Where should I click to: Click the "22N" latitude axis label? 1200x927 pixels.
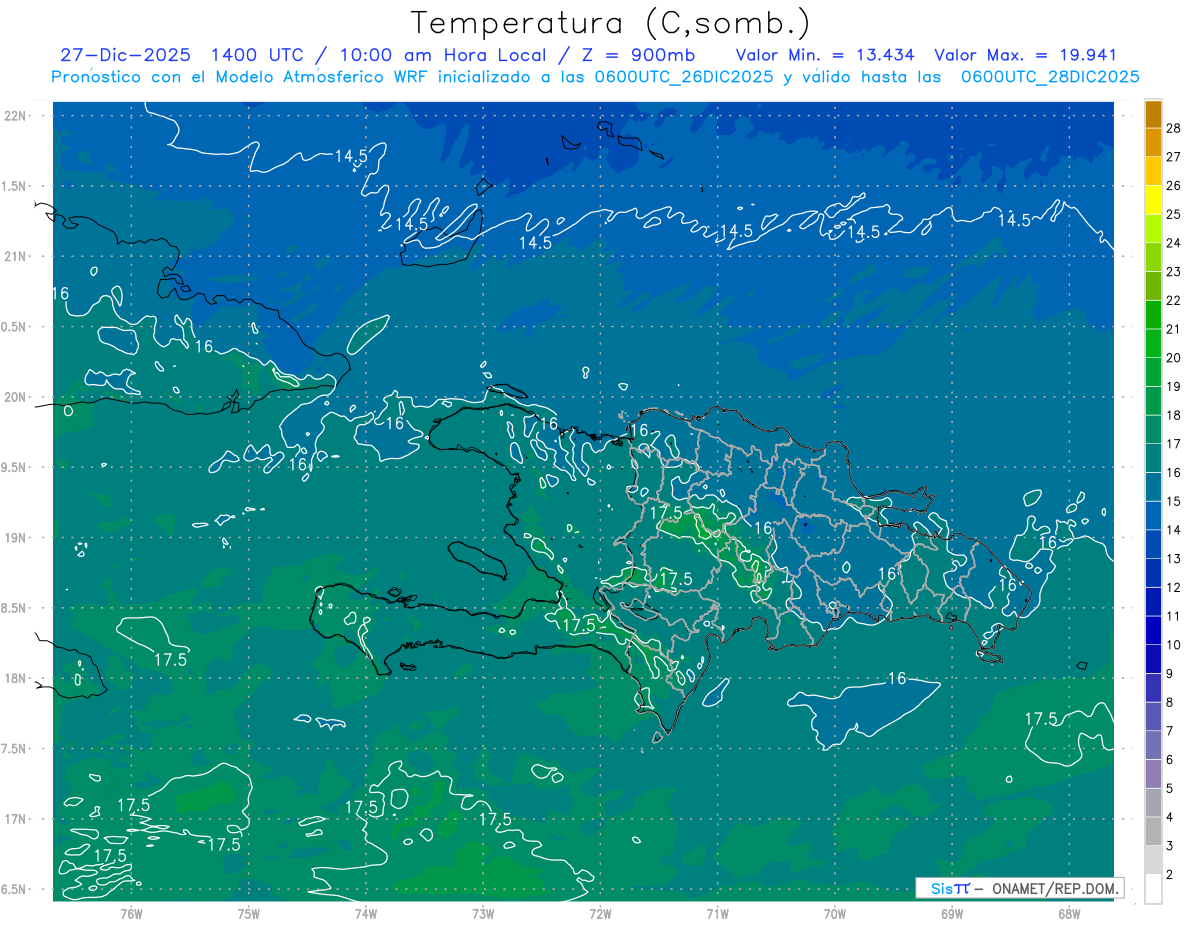coord(15,116)
